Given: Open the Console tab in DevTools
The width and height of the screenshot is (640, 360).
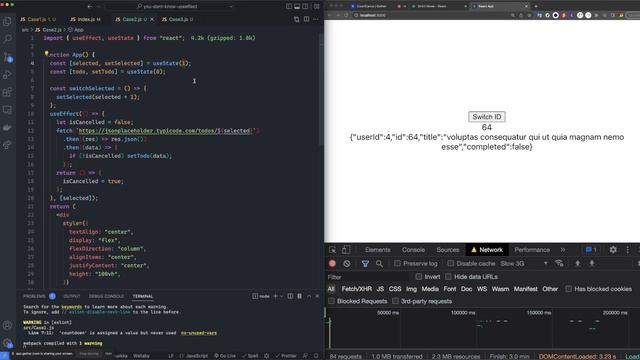Looking at the screenshot, I should [413, 250].
